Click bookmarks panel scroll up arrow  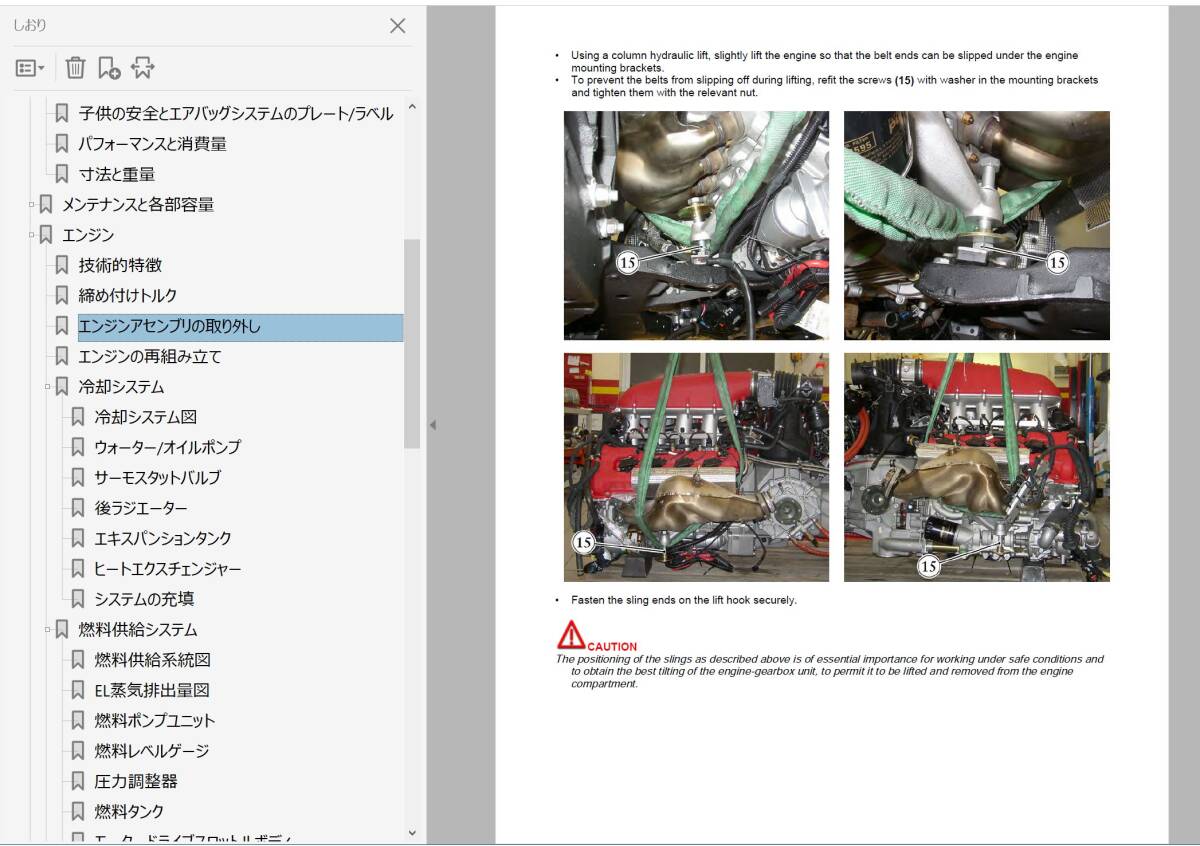click(x=412, y=107)
